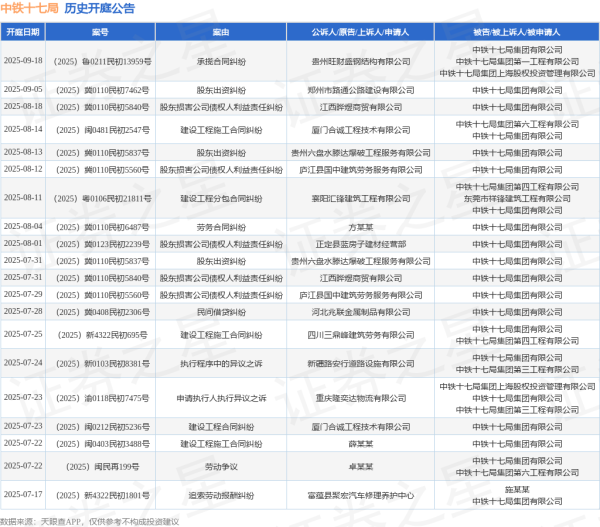Select the date cell 2025-07-17
Image resolution: width=600 pixels, height=527 pixels.
click(x=23, y=495)
